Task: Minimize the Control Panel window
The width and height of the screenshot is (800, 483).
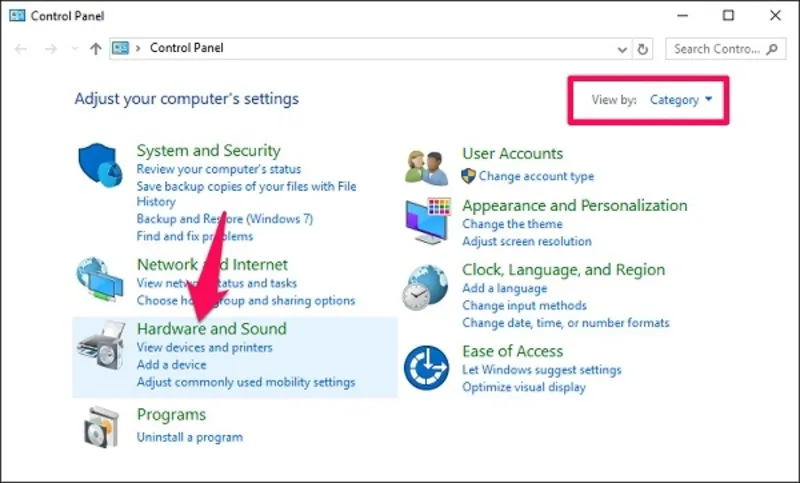Action: coord(682,15)
